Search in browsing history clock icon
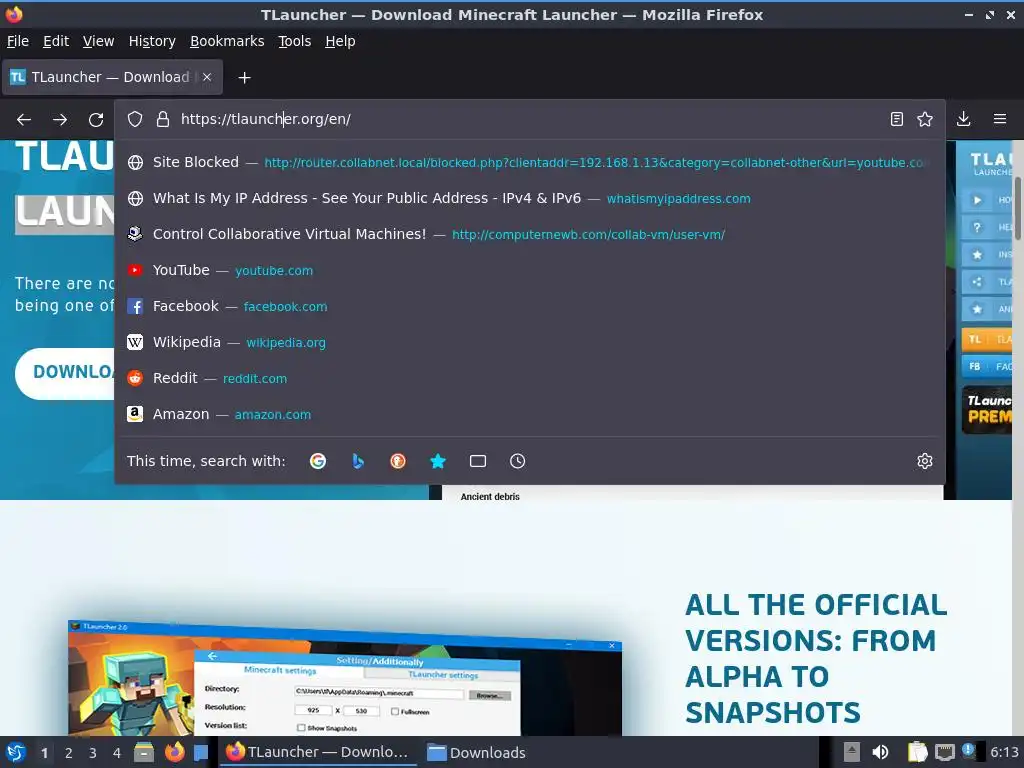1024x768 pixels. click(517, 461)
